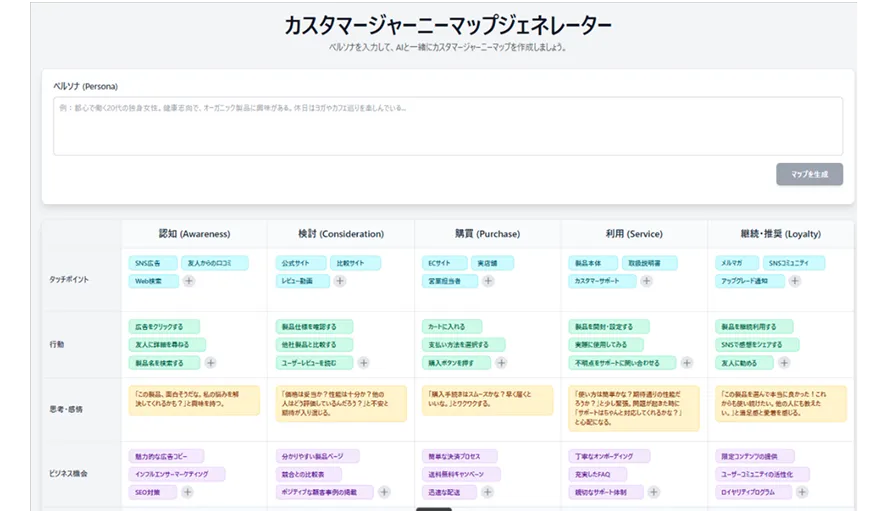This screenshot has width=885, height=511.
Task: Click plus icon next to 不明点をサポートに問い合わせる
Action: pyautogui.click(x=674, y=363)
